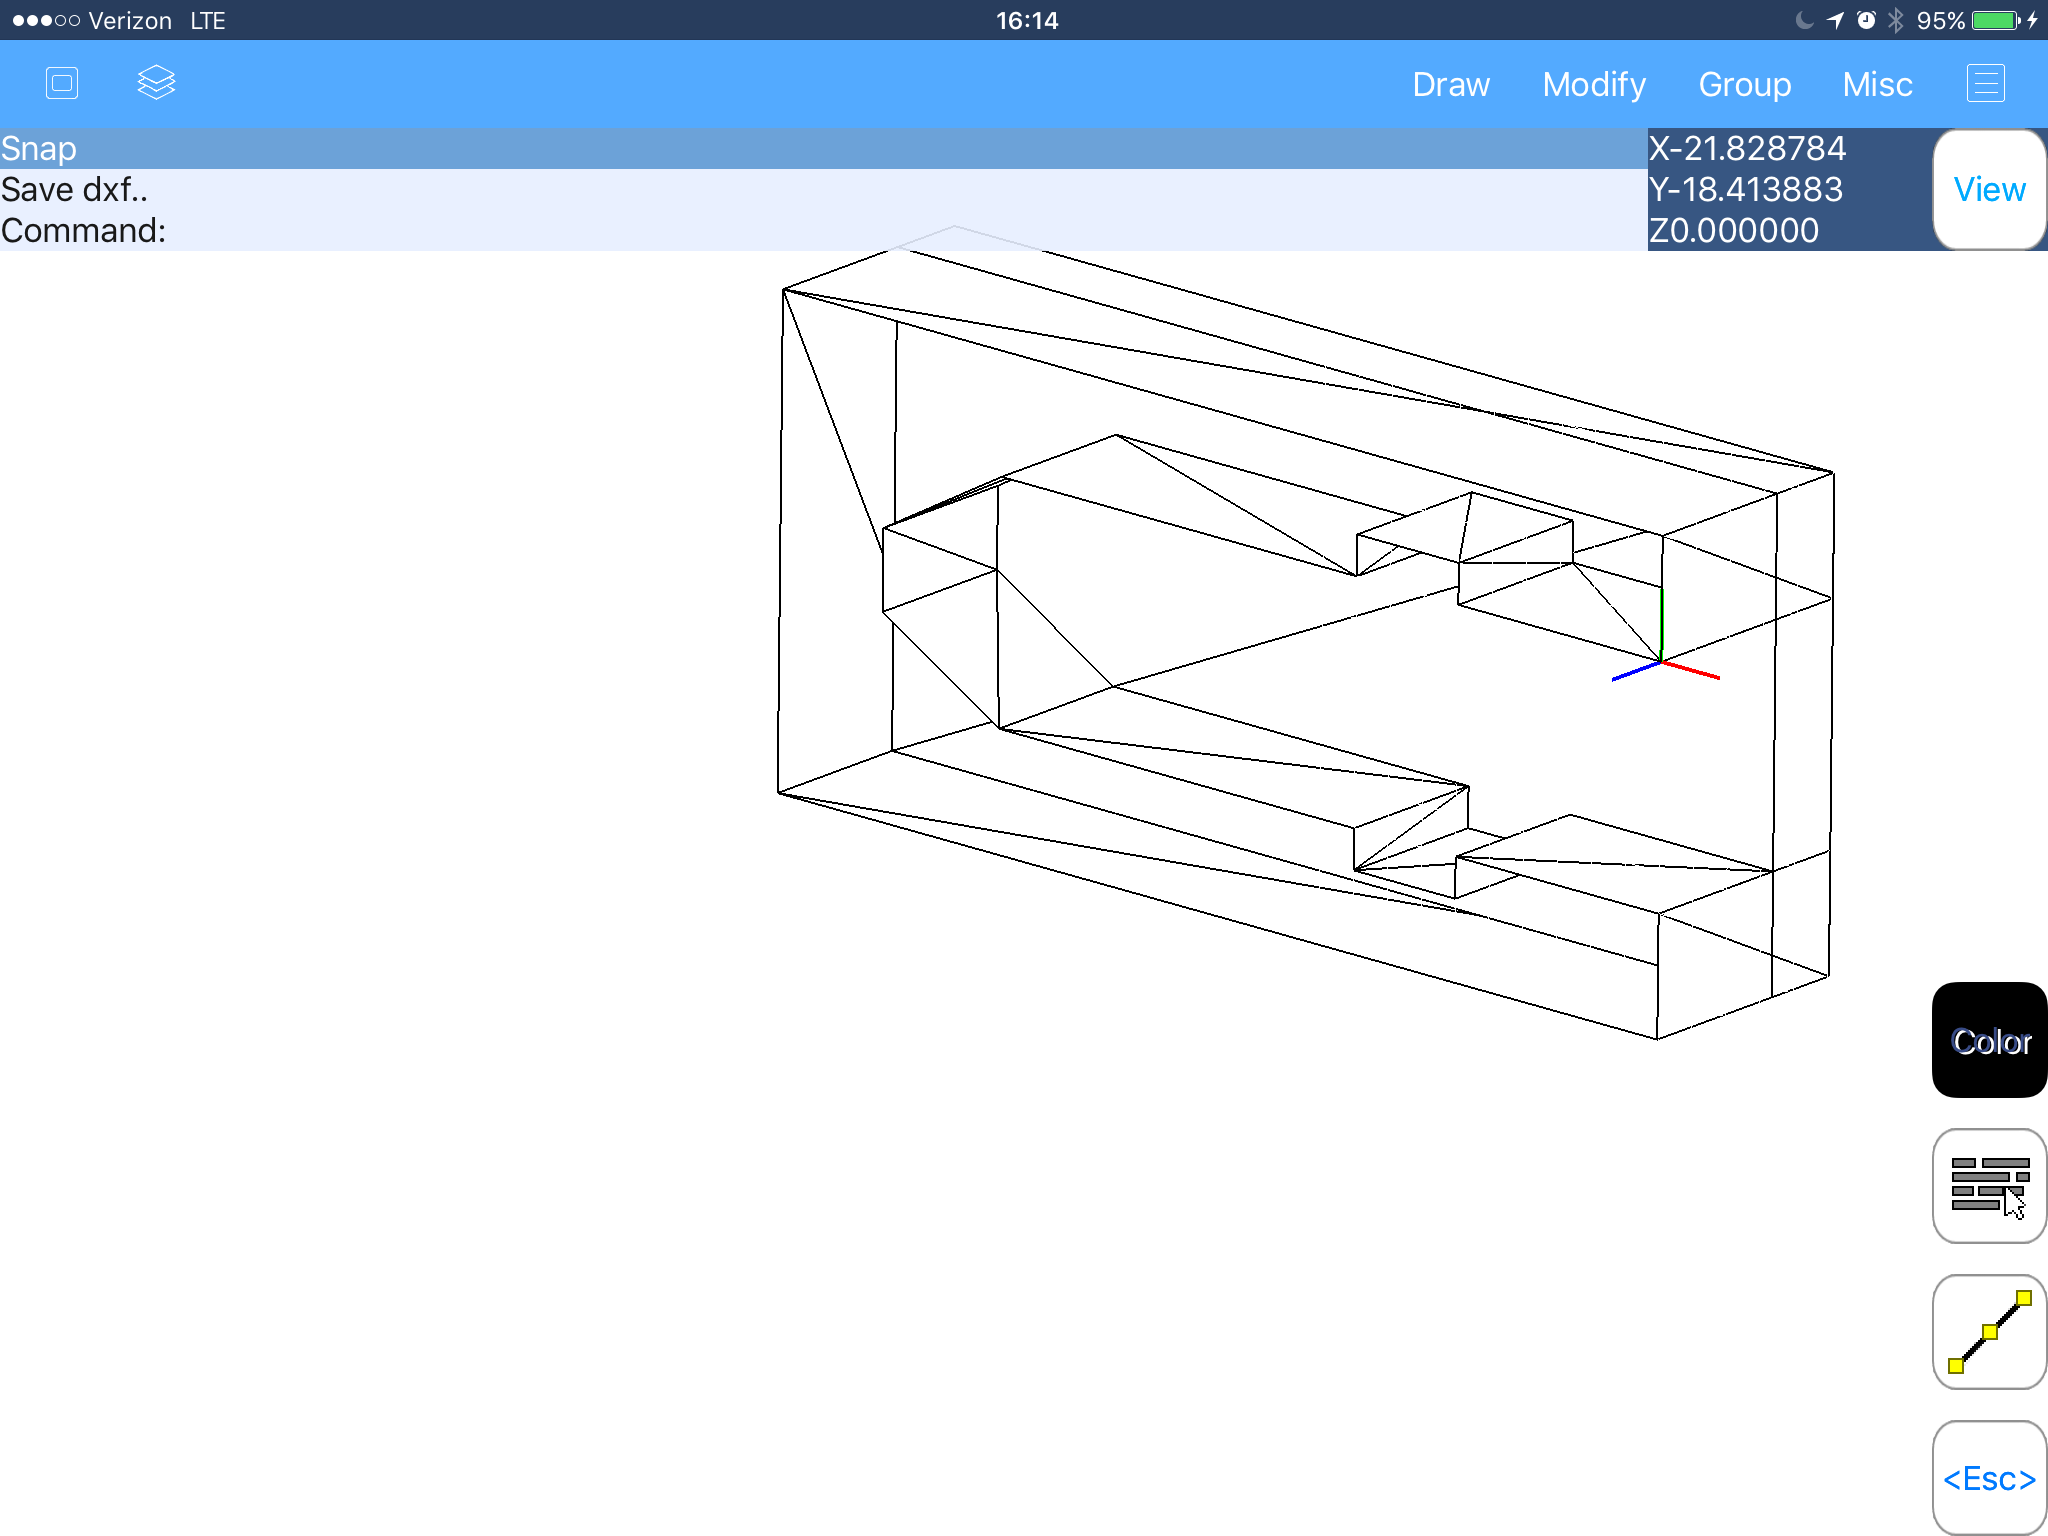Tap the brick-pattern selection icon
The width and height of the screenshot is (2048, 1536).
click(1989, 1186)
